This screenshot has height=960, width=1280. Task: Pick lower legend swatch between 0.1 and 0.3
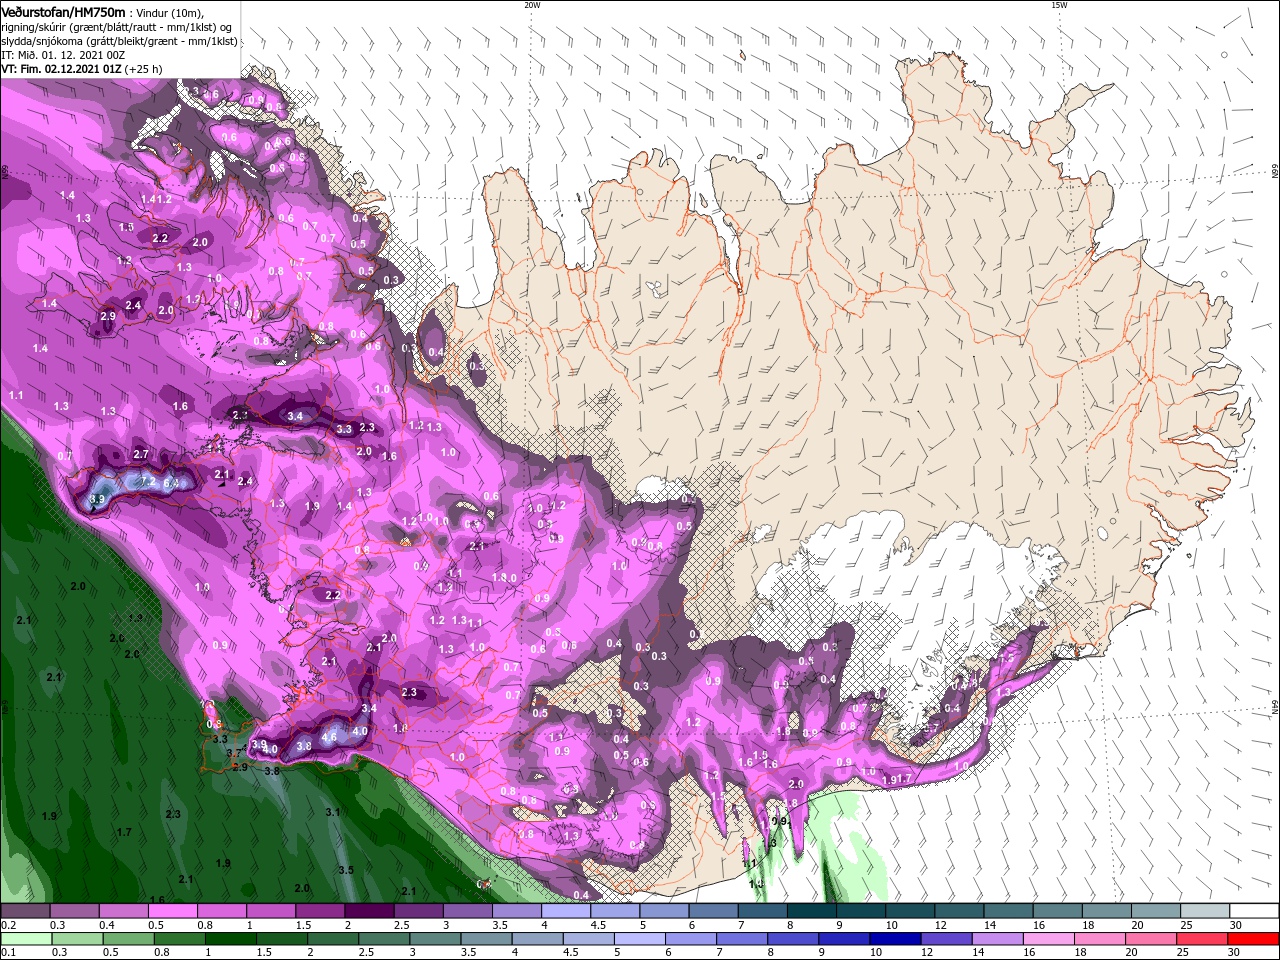tap(25, 939)
